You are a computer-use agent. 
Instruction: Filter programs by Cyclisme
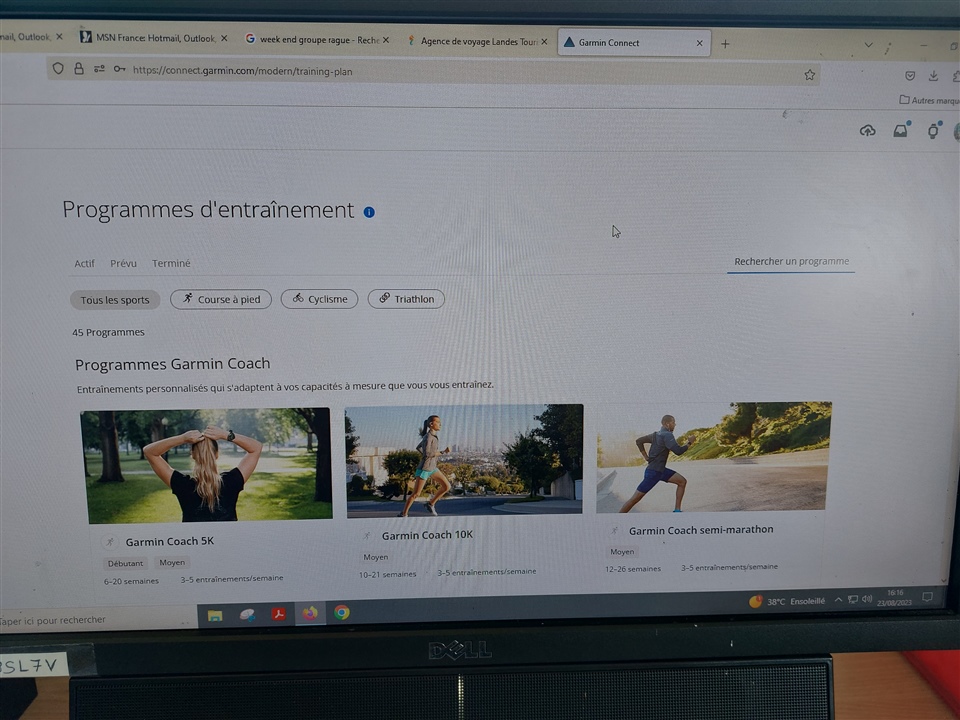click(320, 299)
